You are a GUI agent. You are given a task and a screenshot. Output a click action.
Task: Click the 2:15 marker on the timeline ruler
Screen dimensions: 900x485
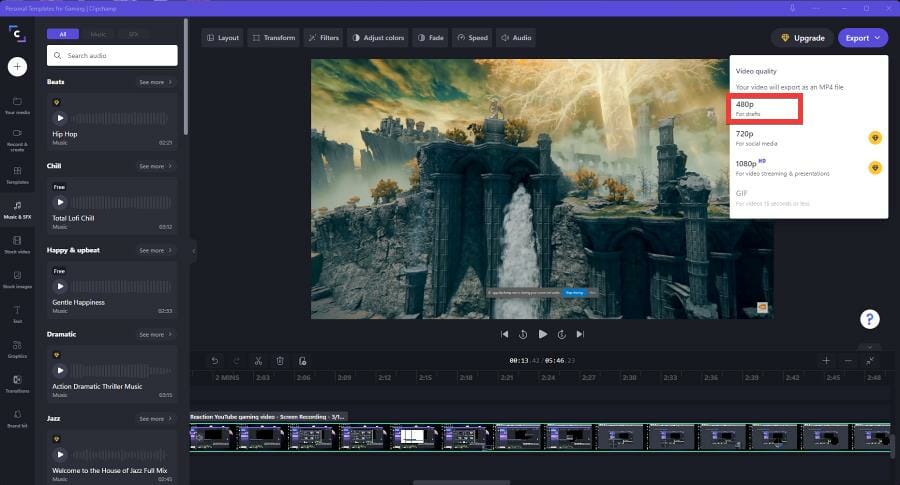425,378
